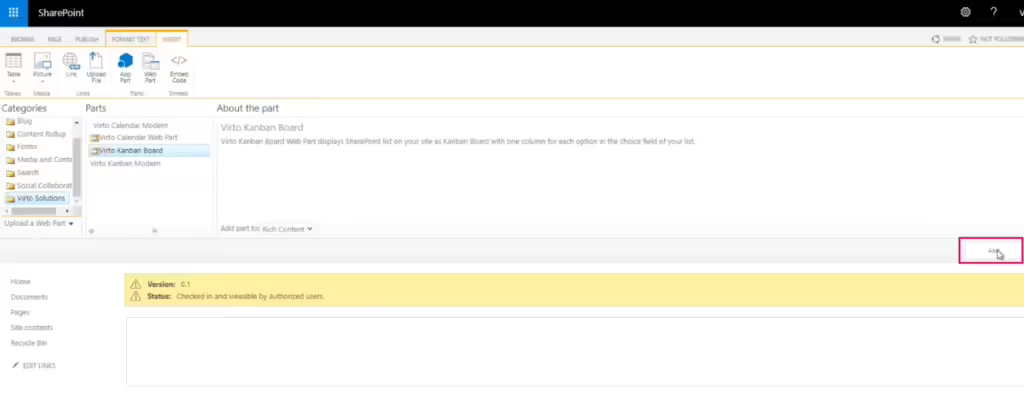Select the Forms category folder

tap(22, 147)
